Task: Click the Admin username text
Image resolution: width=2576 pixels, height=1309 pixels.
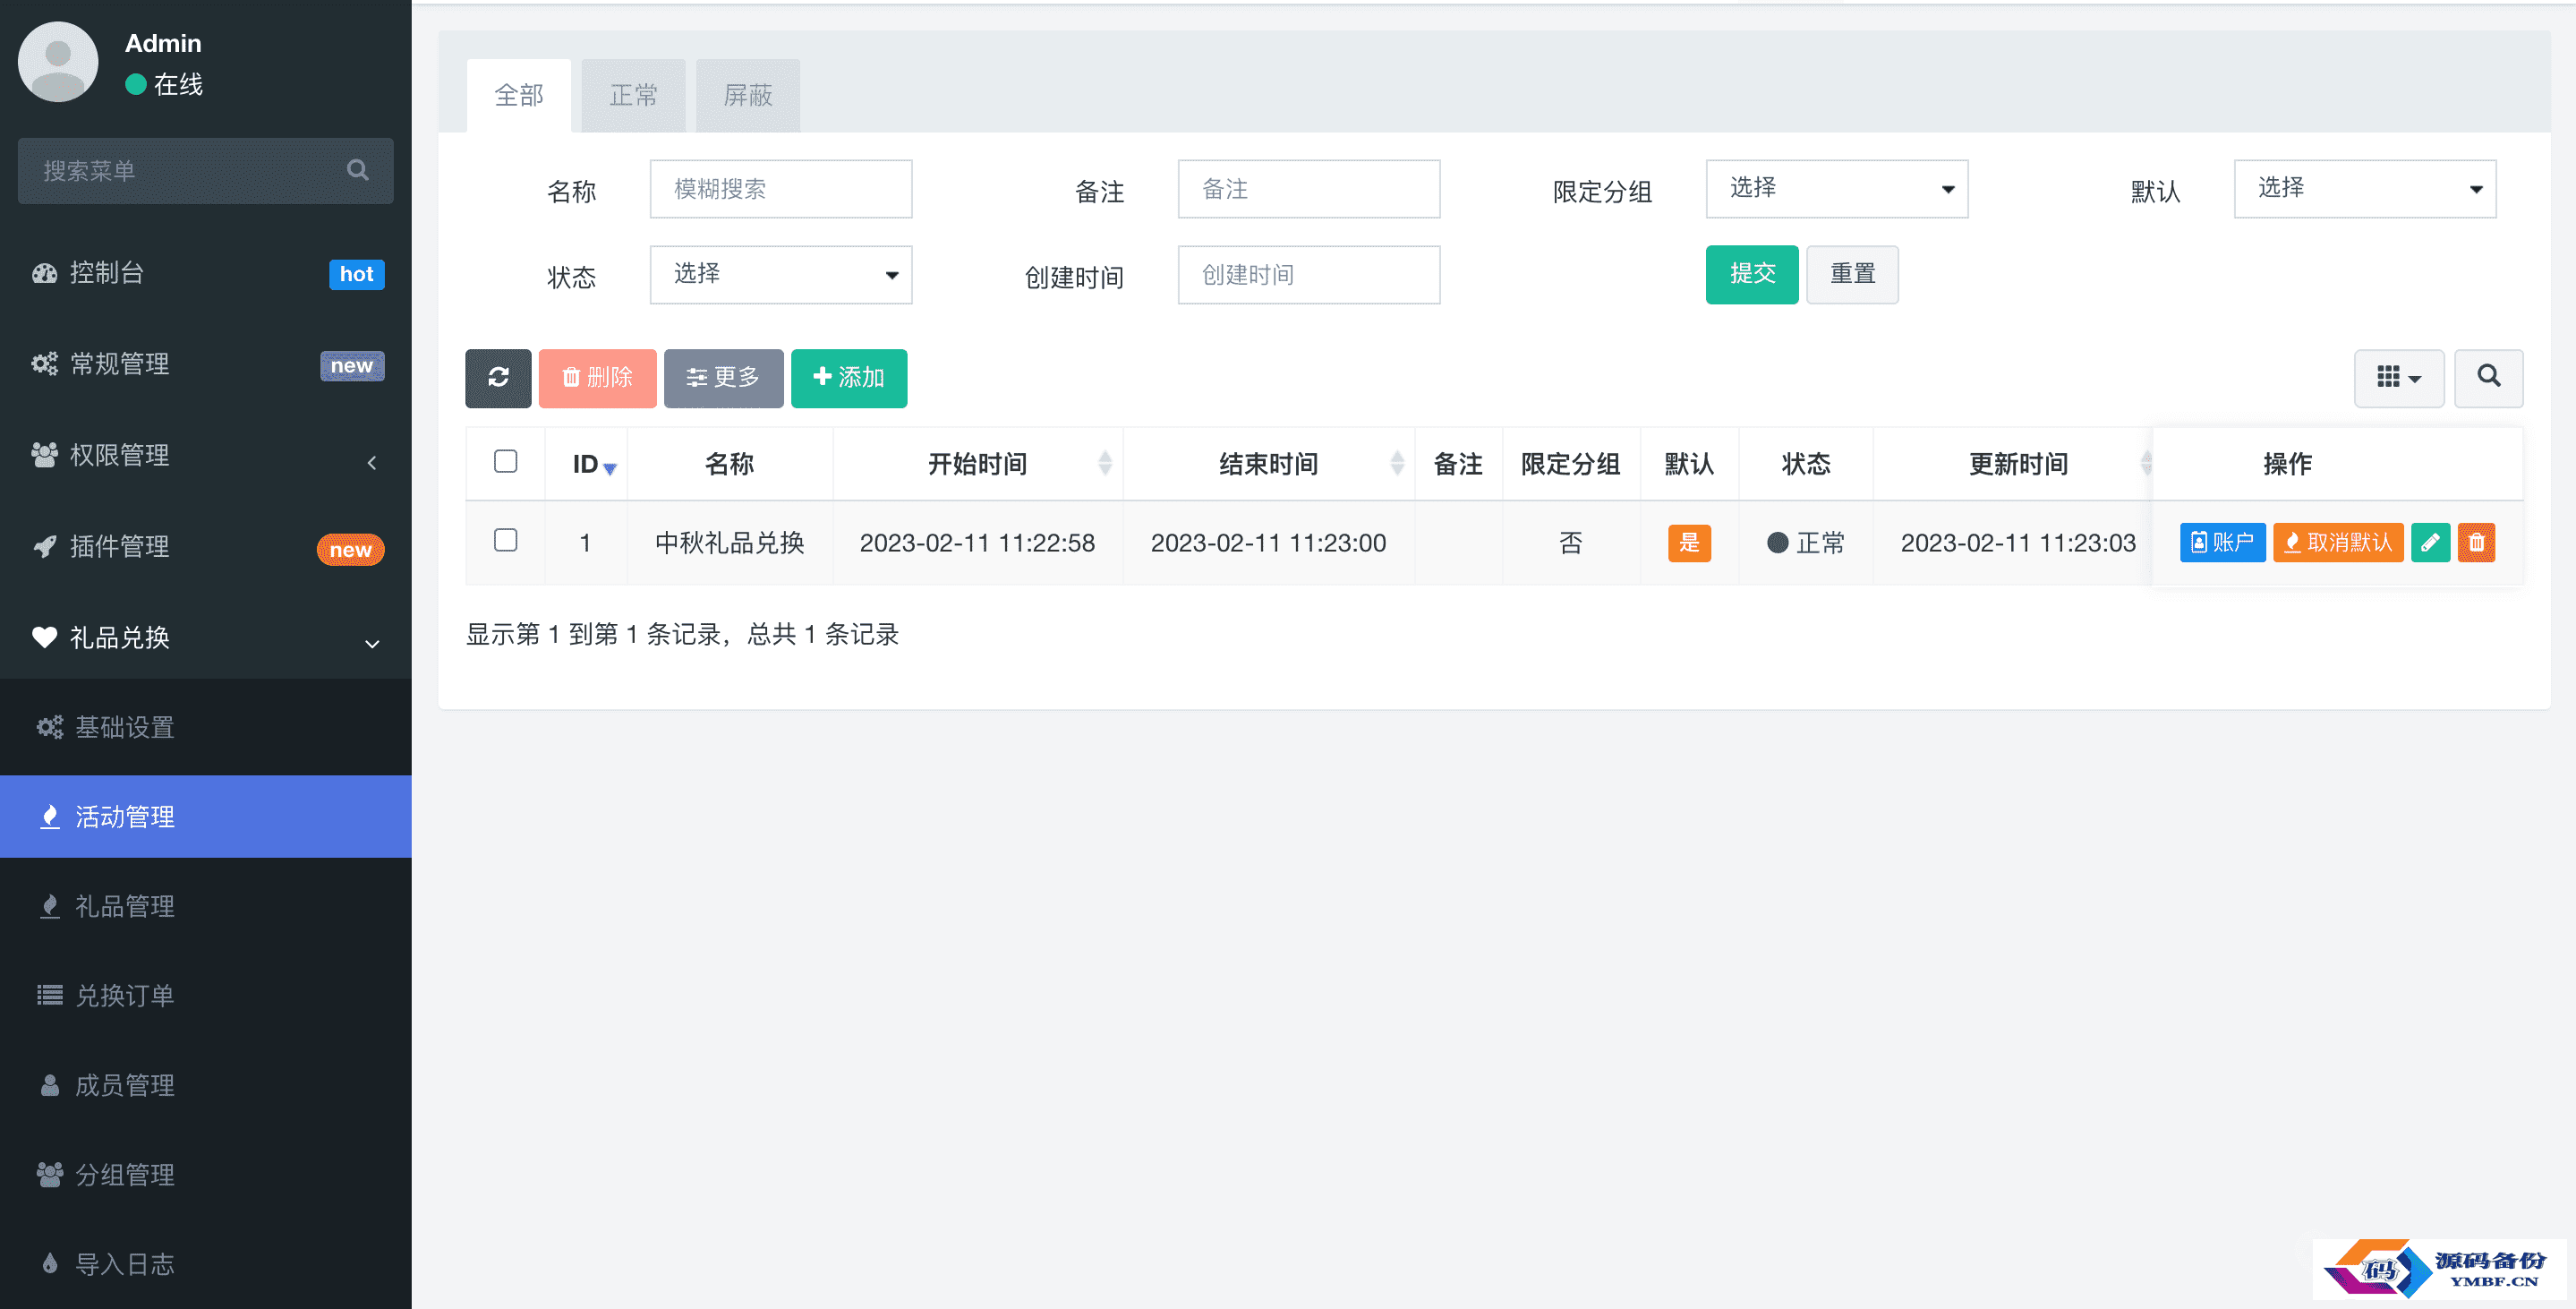Action: click(x=163, y=43)
